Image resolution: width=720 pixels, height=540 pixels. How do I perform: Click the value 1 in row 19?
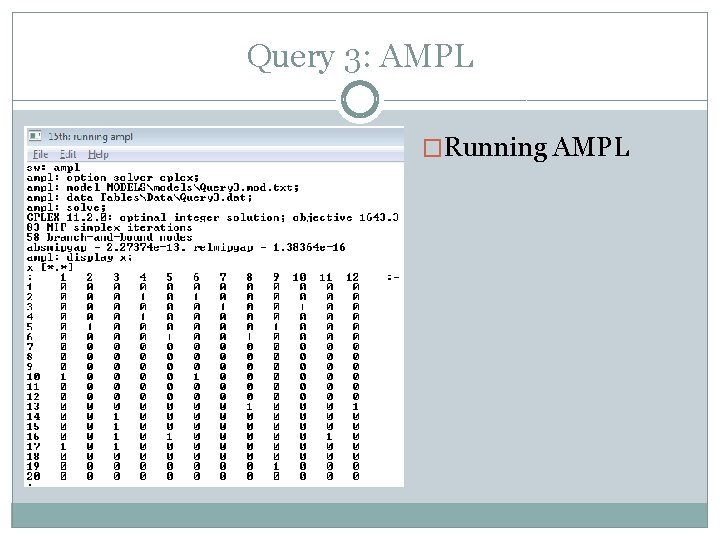tap(276, 467)
